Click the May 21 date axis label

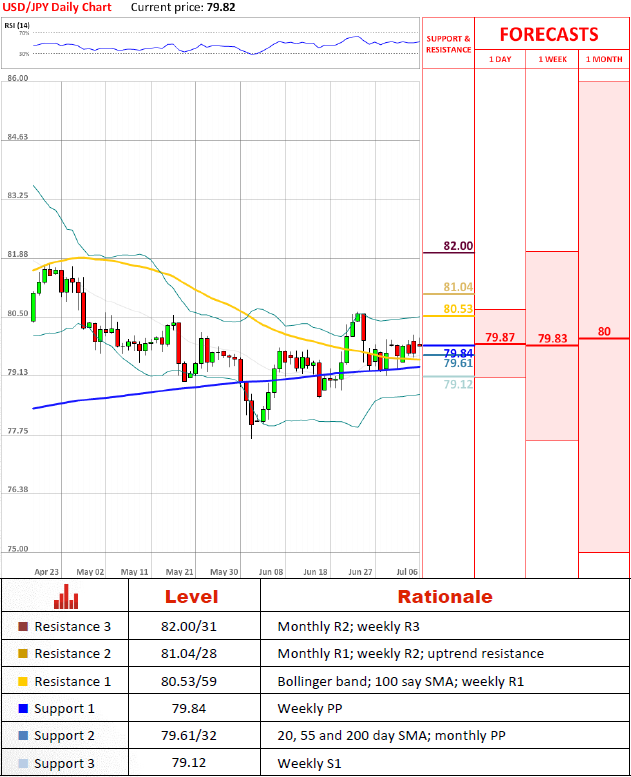click(x=179, y=572)
